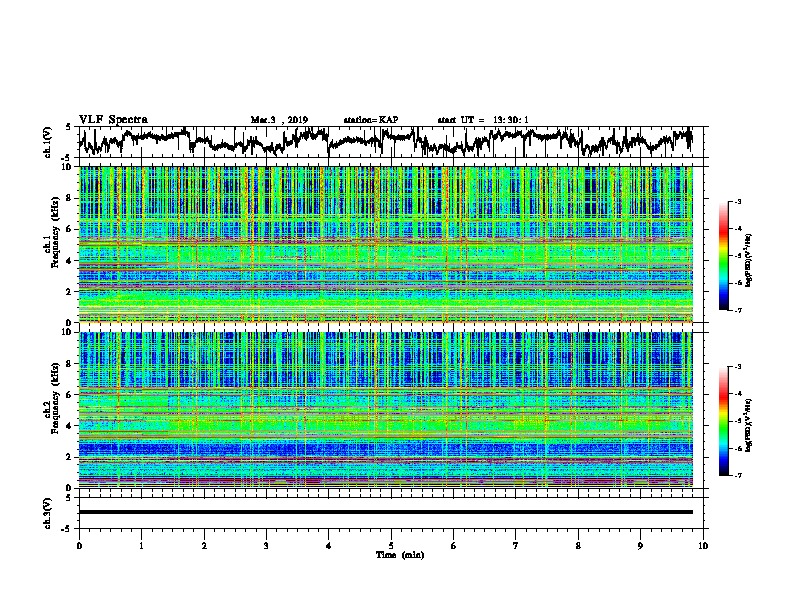This screenshot has height=612, width=792.
Task: Click the 'ch.1(V)' waveform axis label
Action: (x=48, y=142)
